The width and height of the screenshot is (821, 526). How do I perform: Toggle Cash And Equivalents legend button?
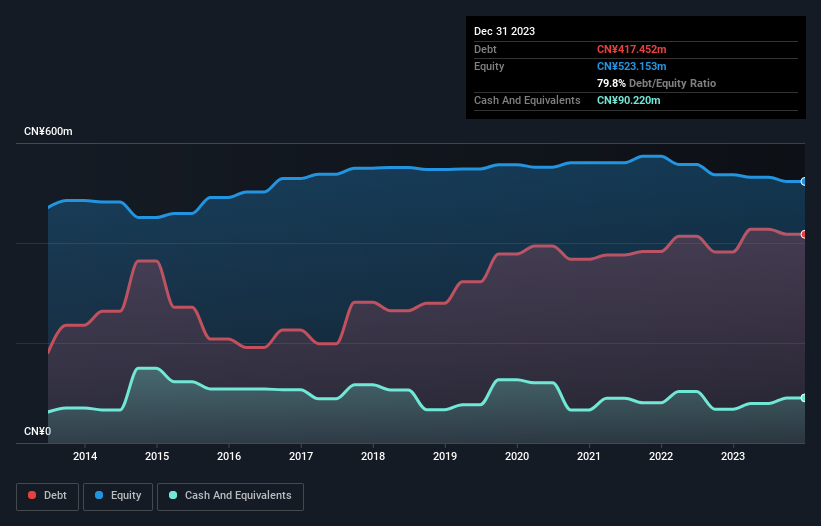(x=230, y=496)
